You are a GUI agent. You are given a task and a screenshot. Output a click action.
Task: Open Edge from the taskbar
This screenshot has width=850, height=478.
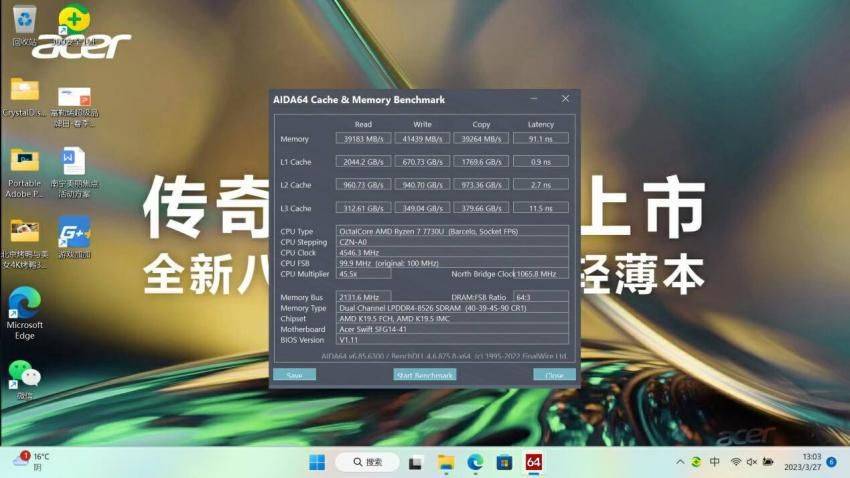tap(475, 462)
